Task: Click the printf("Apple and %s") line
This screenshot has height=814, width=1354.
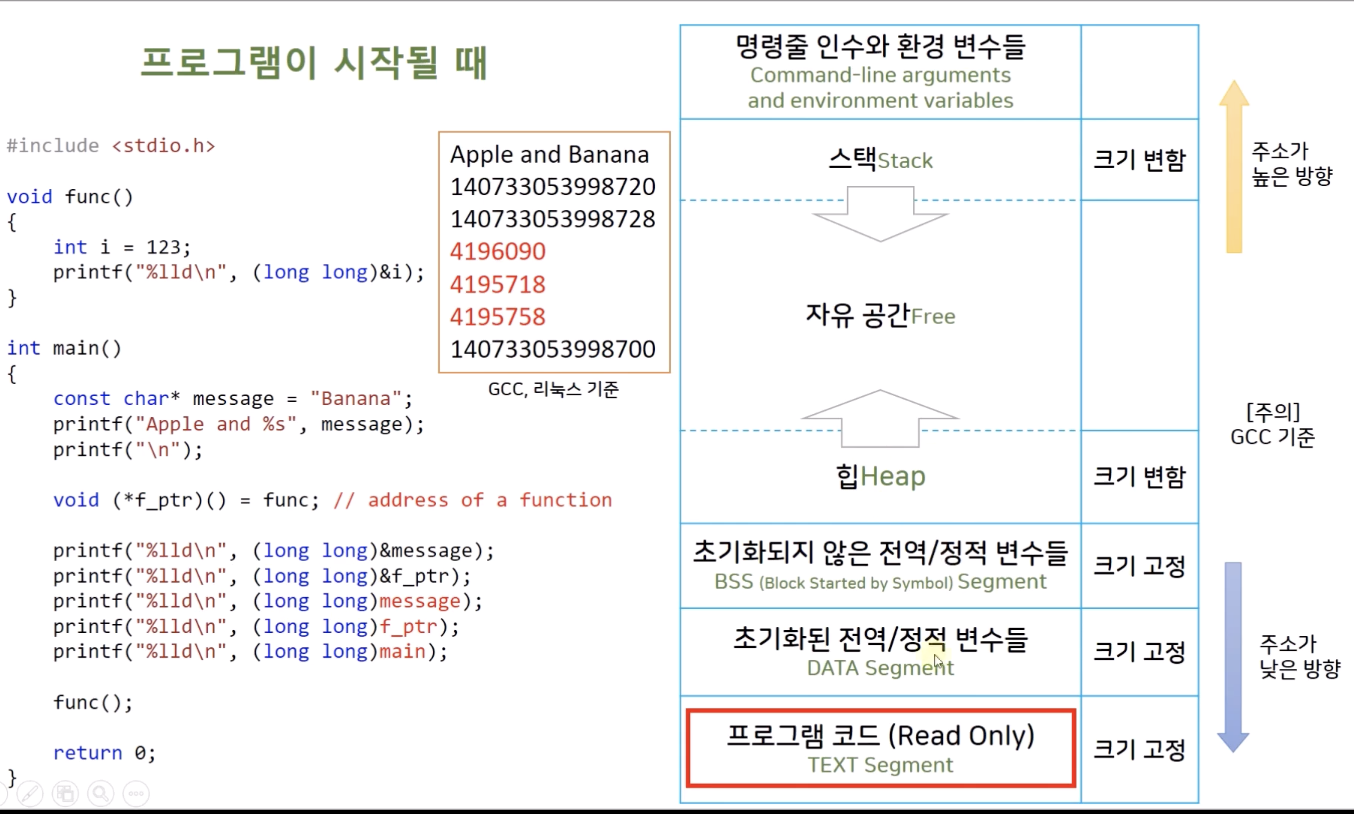Action: tap(239, 424)
